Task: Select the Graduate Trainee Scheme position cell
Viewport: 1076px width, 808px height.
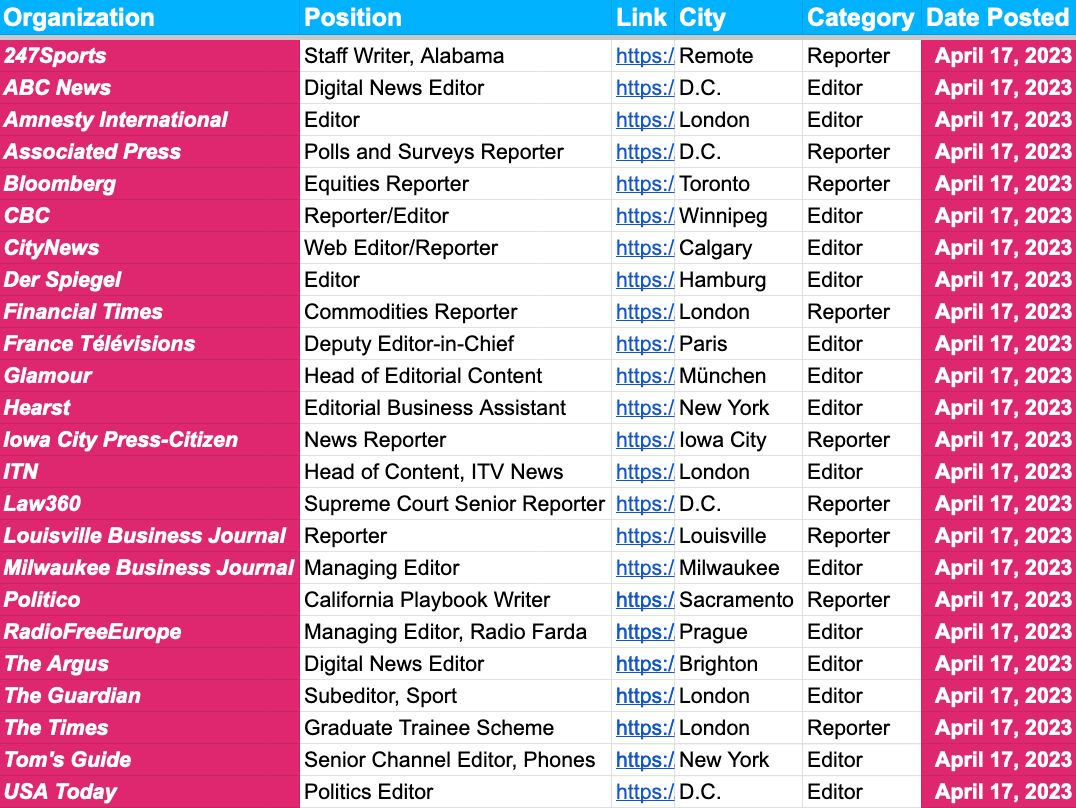Action: (429, 728)
